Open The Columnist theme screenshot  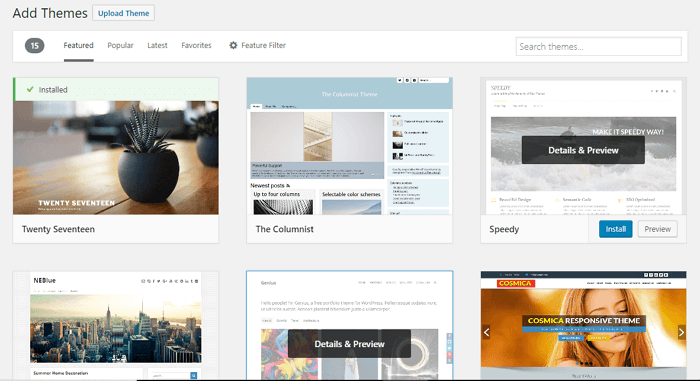(x=349, y=146)
